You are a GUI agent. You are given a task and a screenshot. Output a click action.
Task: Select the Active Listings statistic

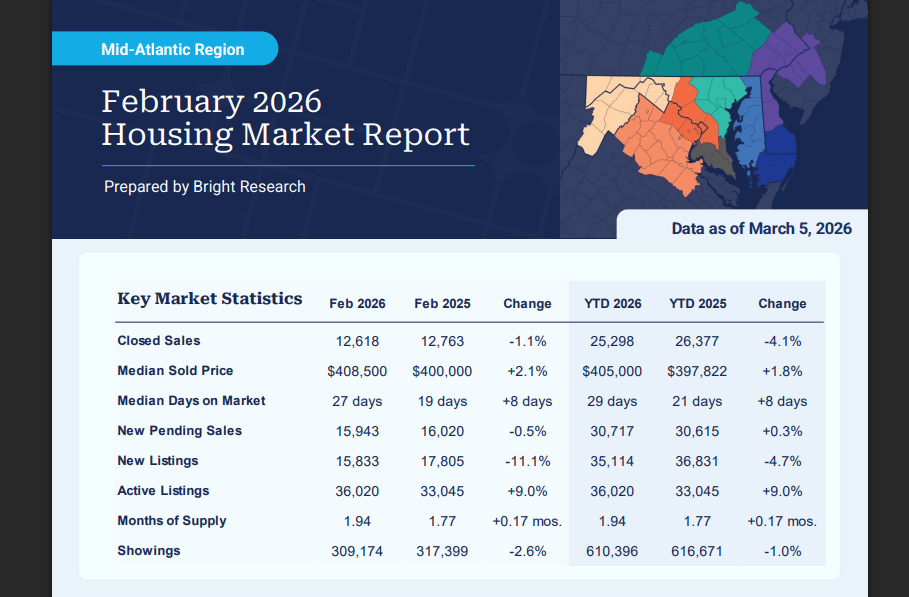pos(163,491)
